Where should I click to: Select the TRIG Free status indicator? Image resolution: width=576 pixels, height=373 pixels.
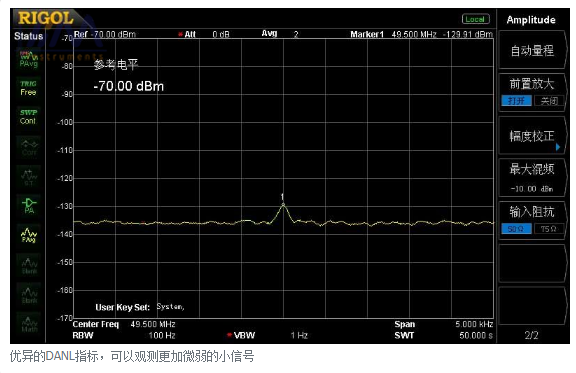click(28, 88)
